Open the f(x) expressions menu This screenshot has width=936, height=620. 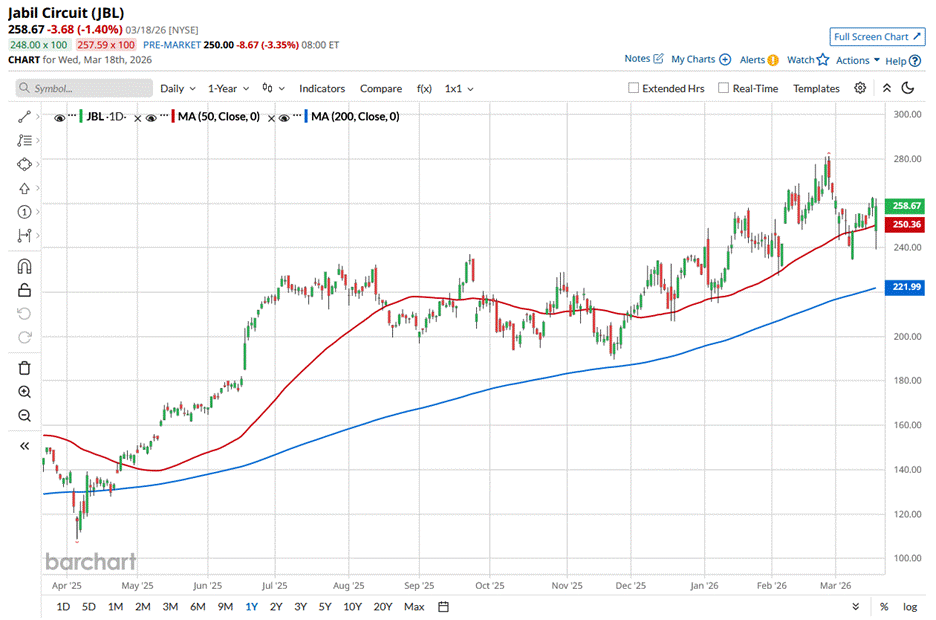[x=424, y=88]
